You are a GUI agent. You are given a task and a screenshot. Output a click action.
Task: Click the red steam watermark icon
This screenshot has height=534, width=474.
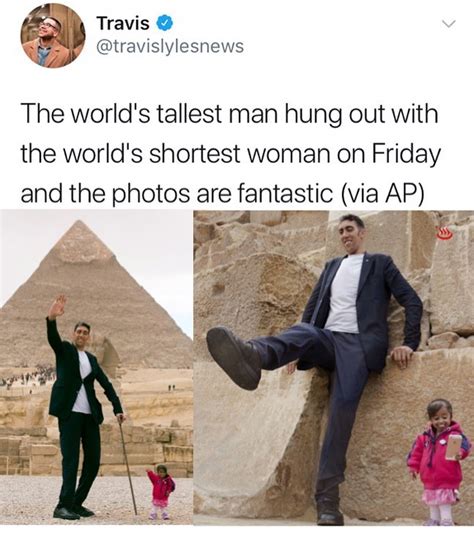tap(444, 234)
